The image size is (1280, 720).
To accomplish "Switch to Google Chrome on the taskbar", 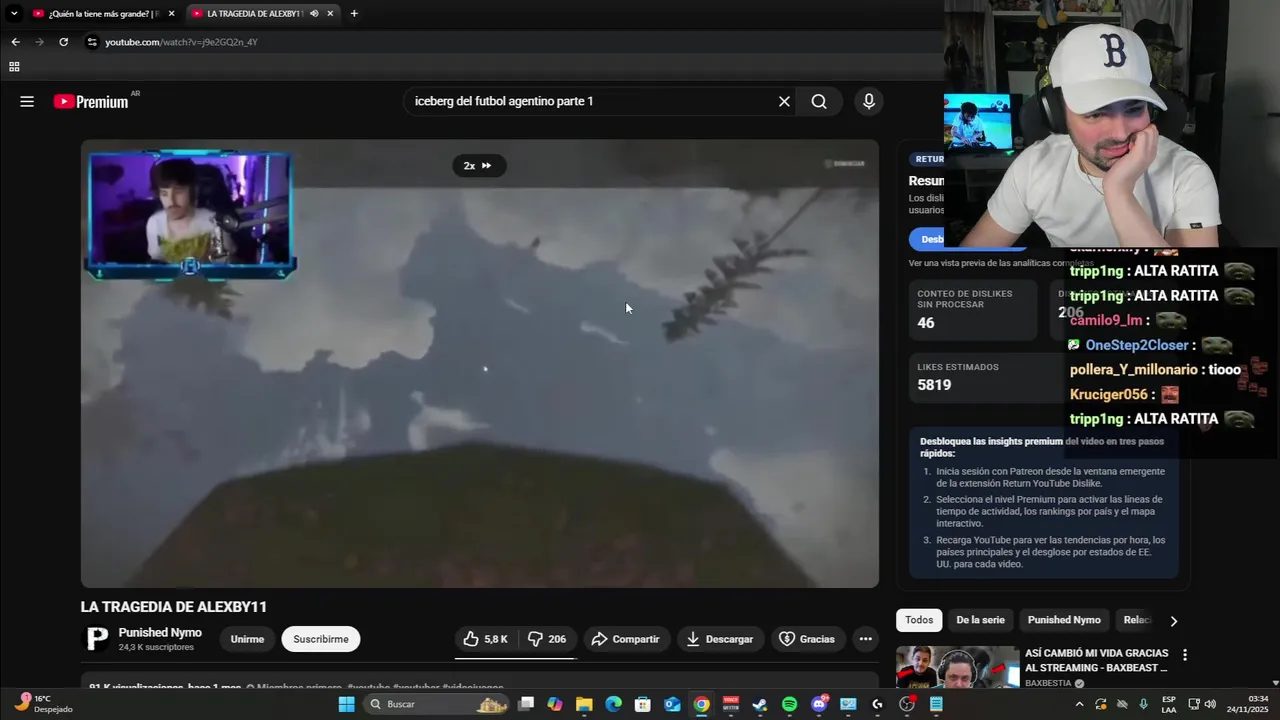I will tap(702, 704).
